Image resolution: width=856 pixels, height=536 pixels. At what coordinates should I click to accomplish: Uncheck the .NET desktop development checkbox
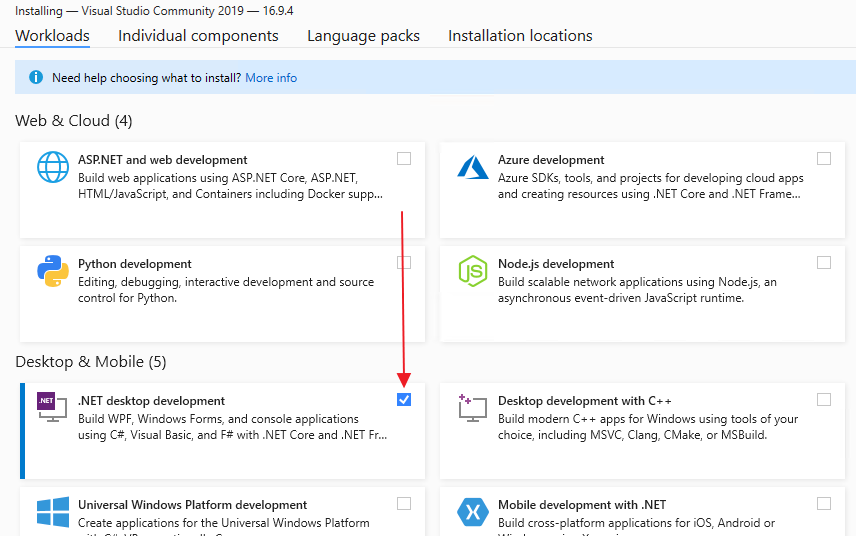[404, 400]
